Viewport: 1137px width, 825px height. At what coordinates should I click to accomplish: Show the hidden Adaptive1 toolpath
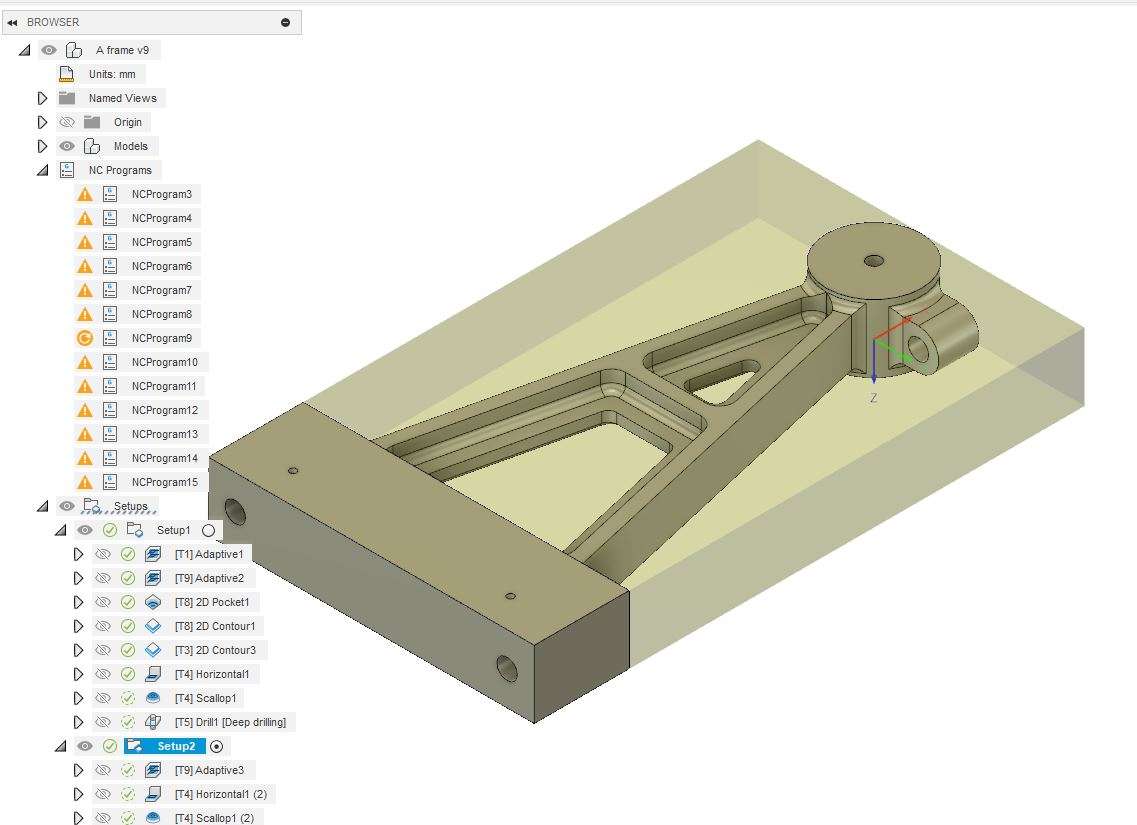click(103, 554)
